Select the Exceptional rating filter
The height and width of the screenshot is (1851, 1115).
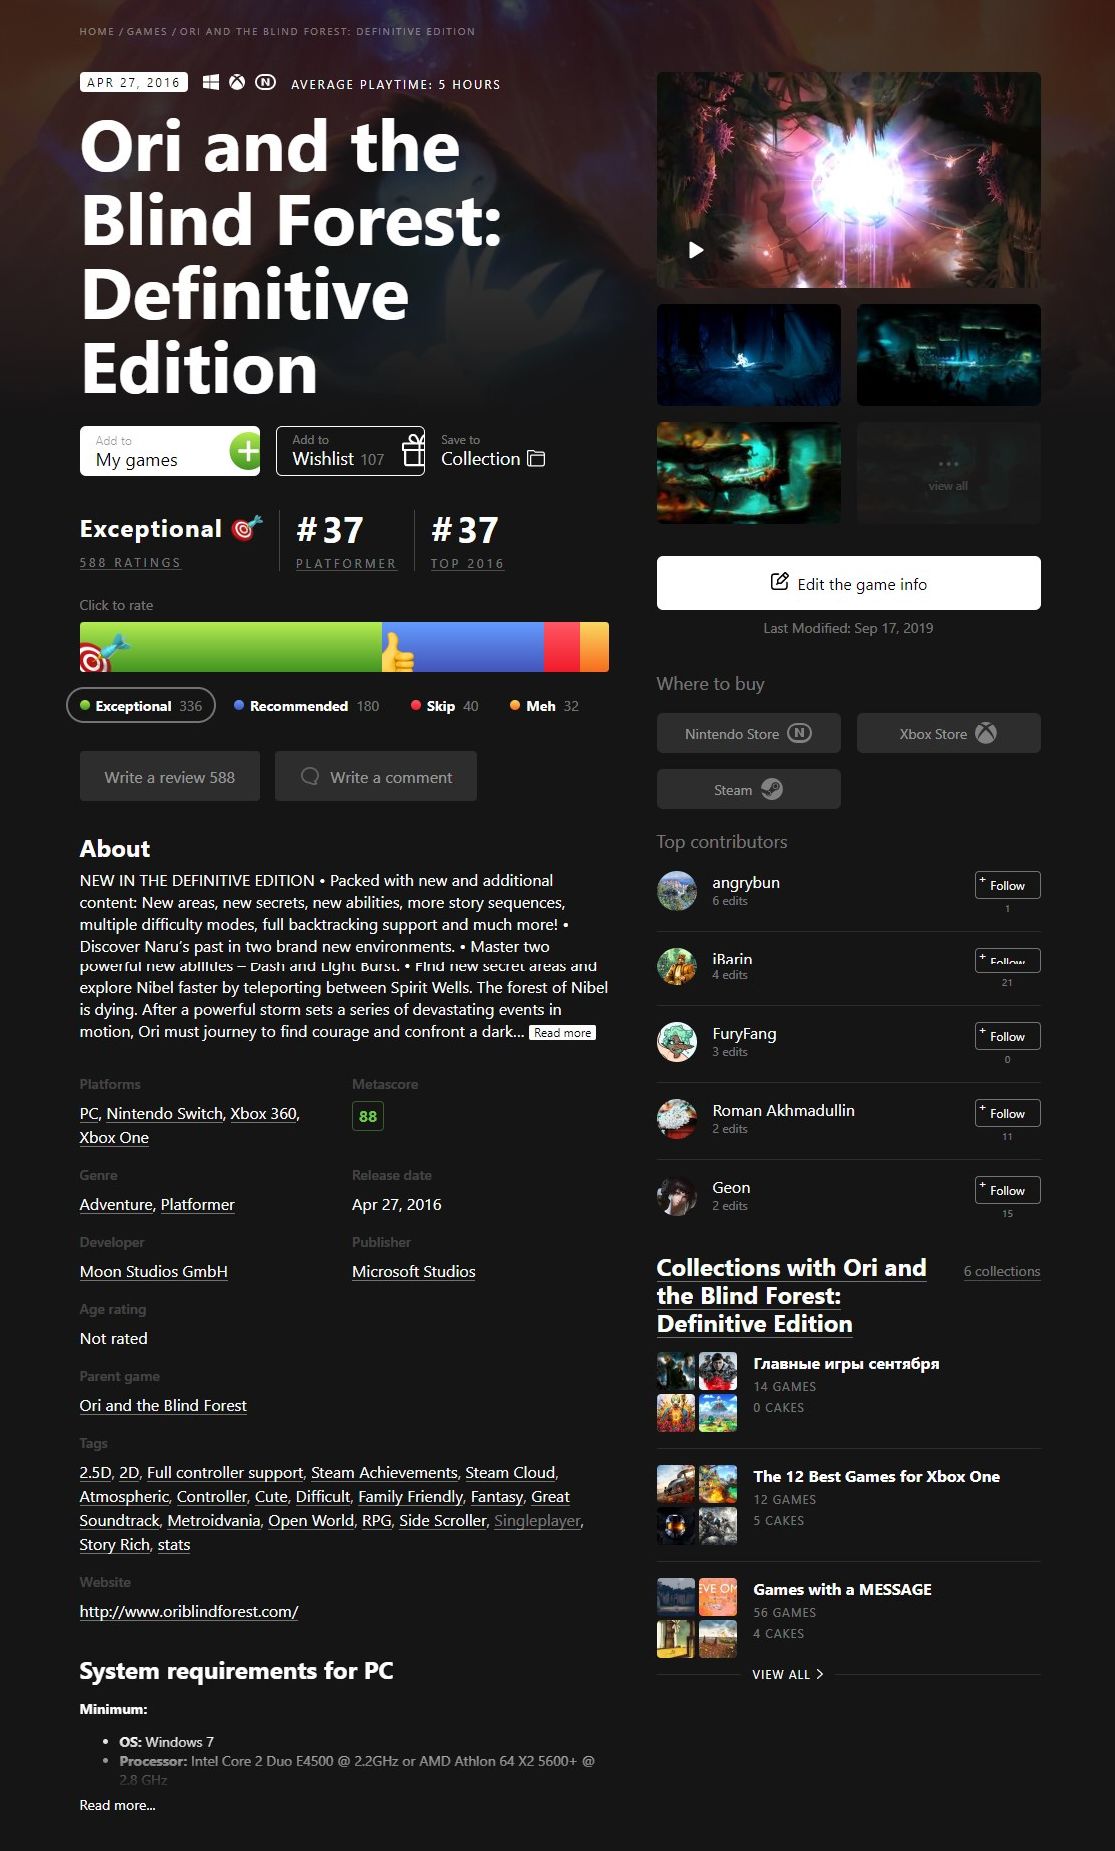(141, 705)
